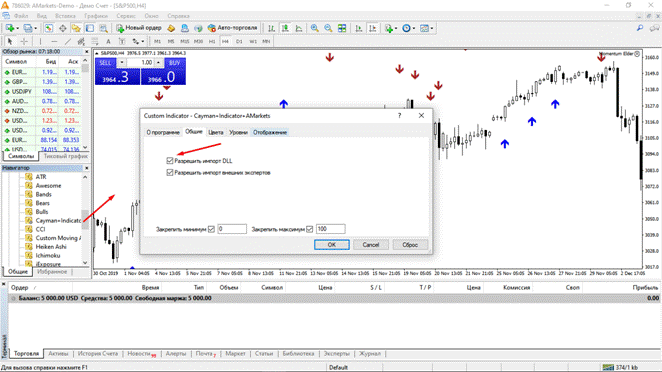Toggle Авто-торговля in the toolbar
662x372 pixels.
click(232, 28)
